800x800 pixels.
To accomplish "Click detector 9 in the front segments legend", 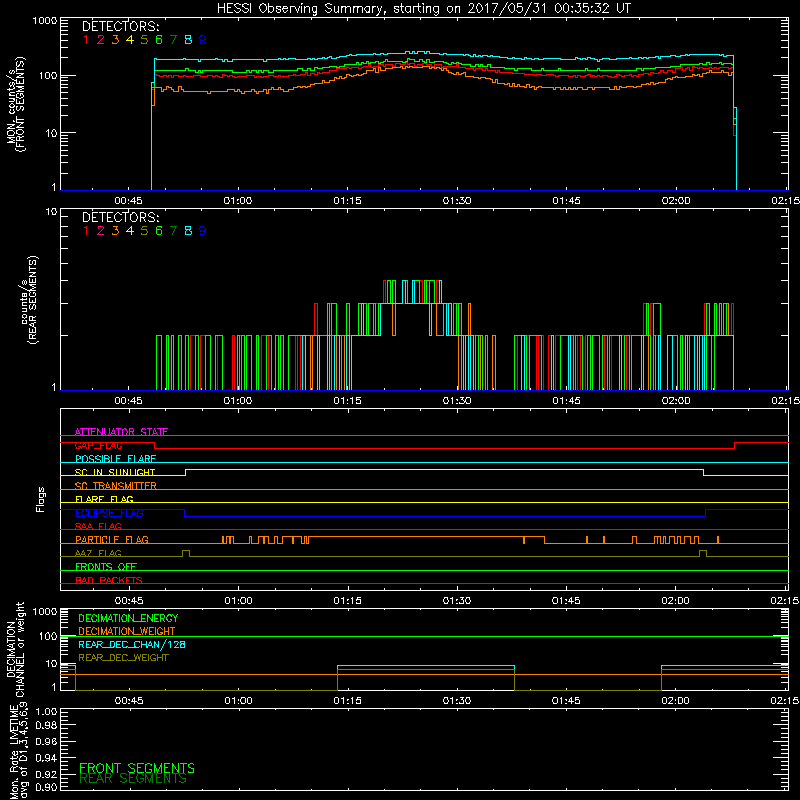I will pyautogui.click(x=203, y=40).
